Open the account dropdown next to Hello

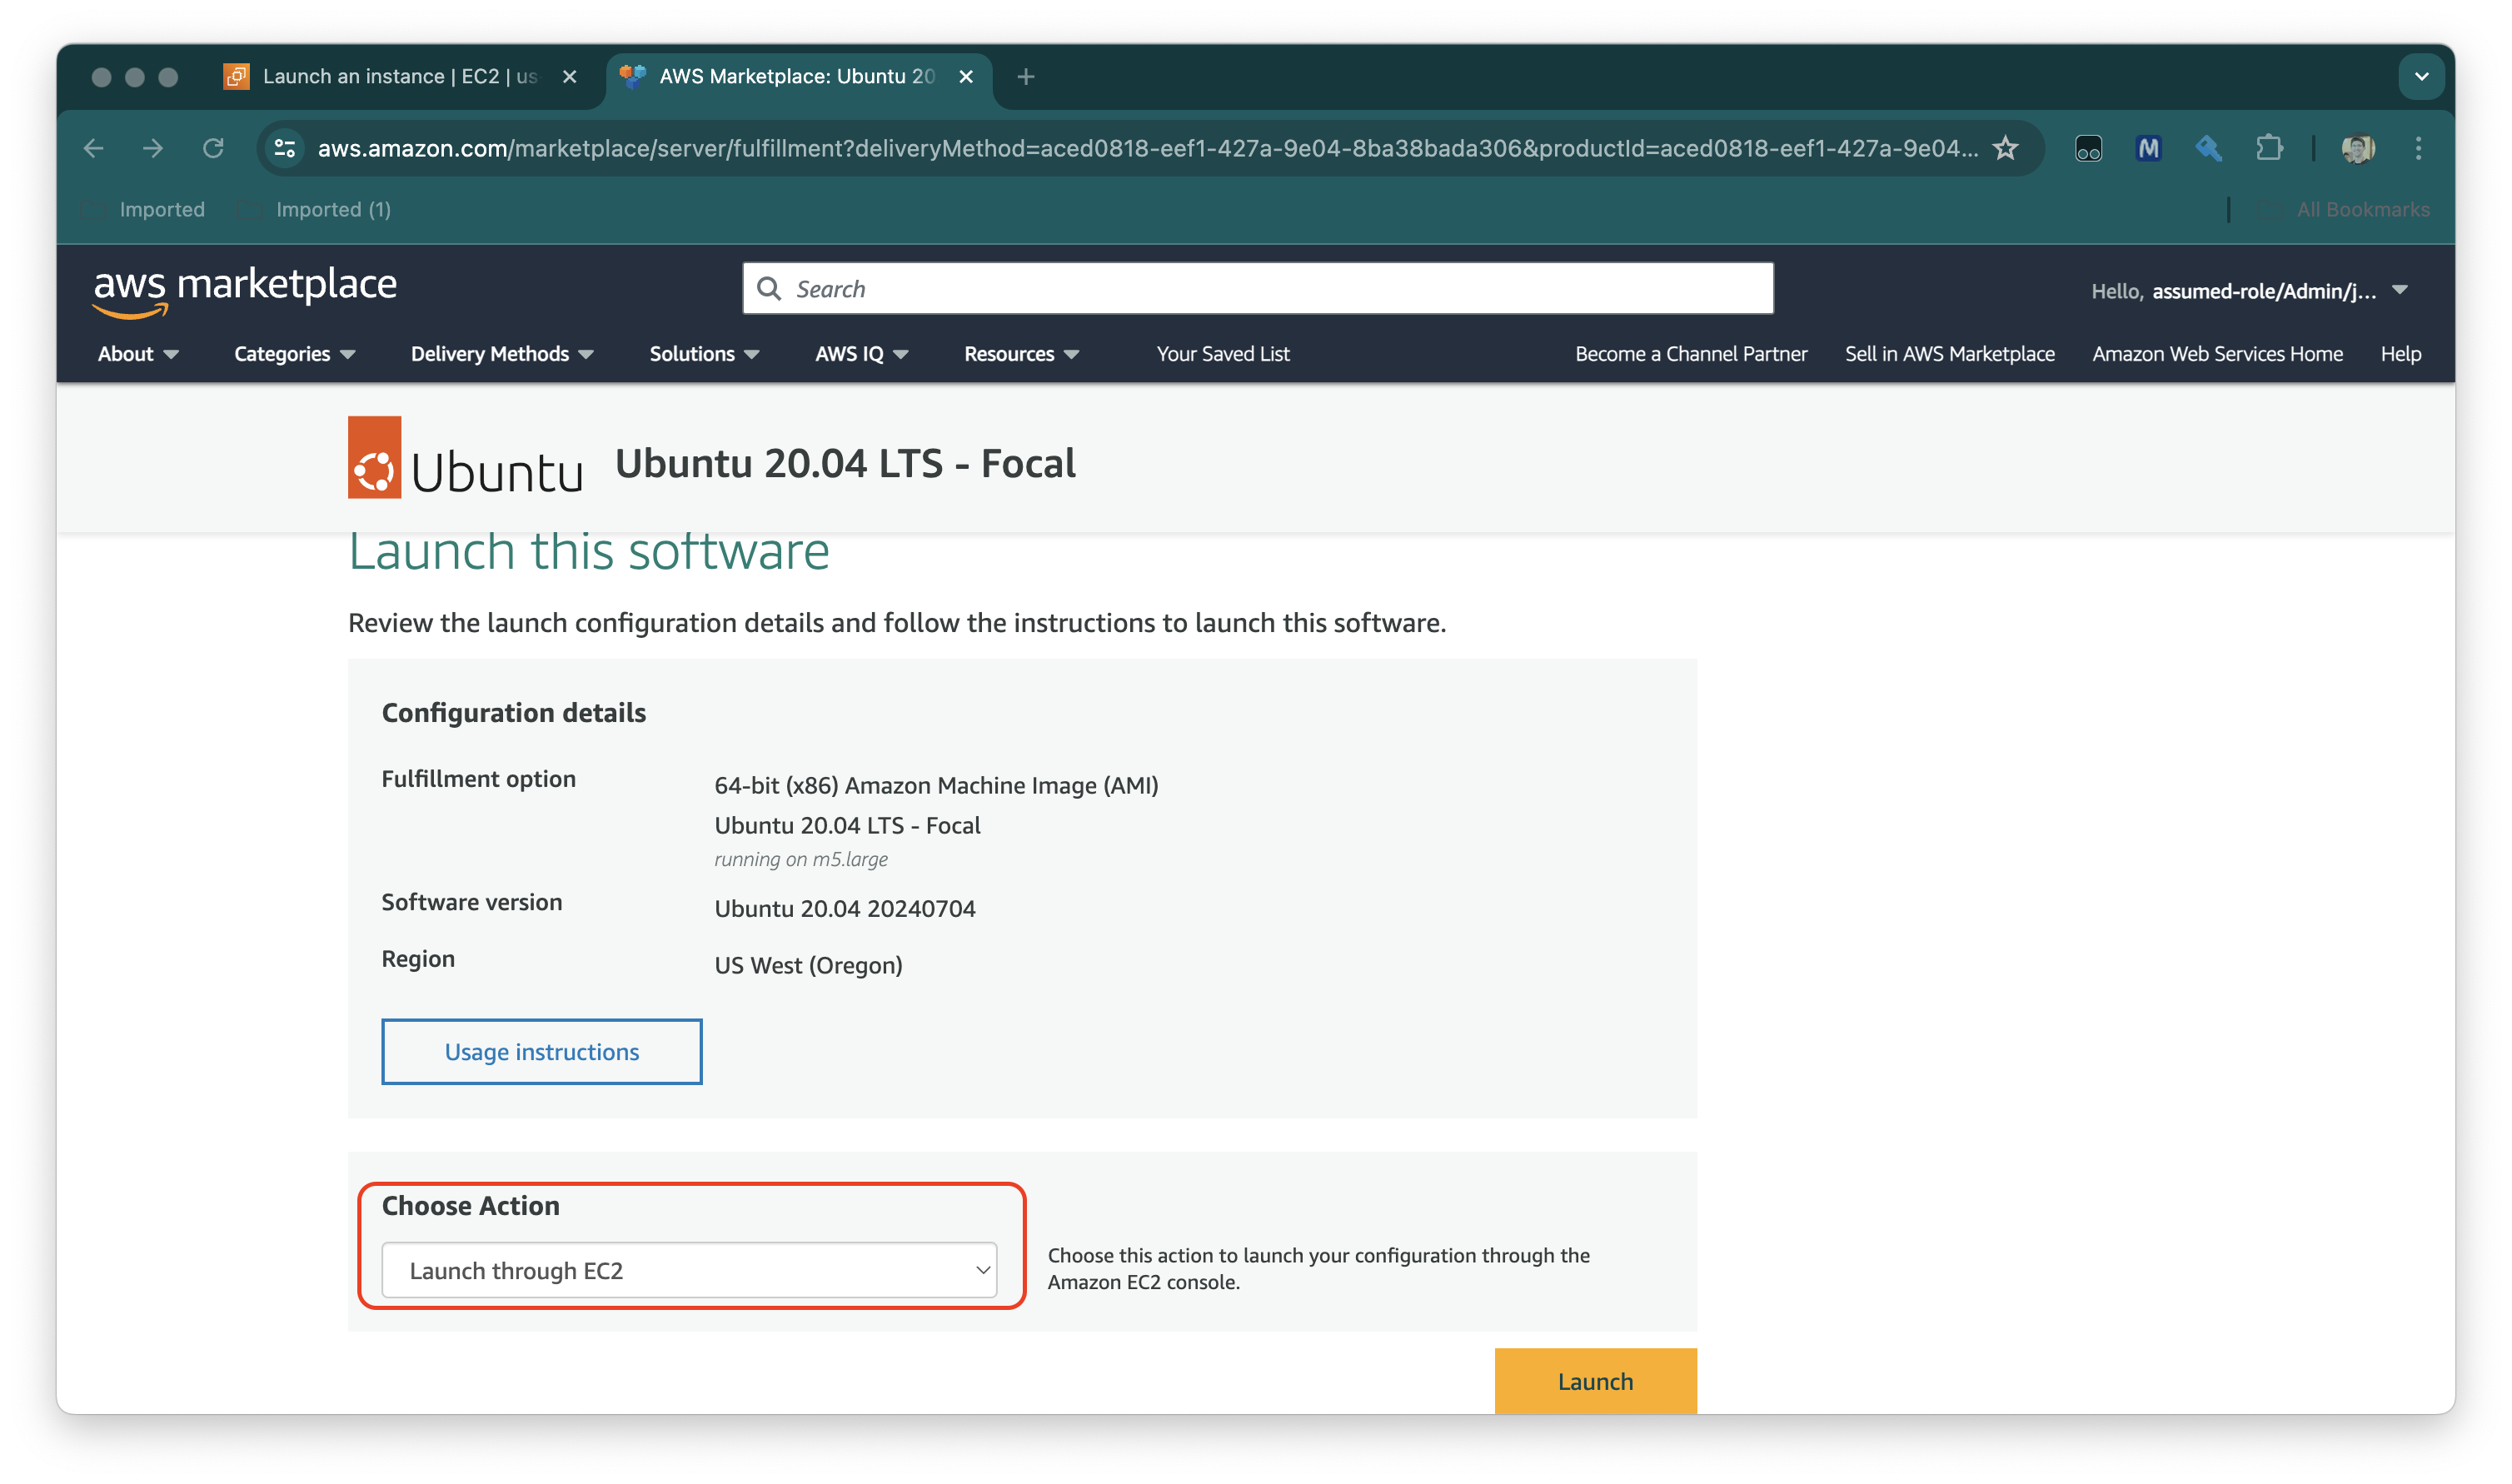click(2399, 290)
